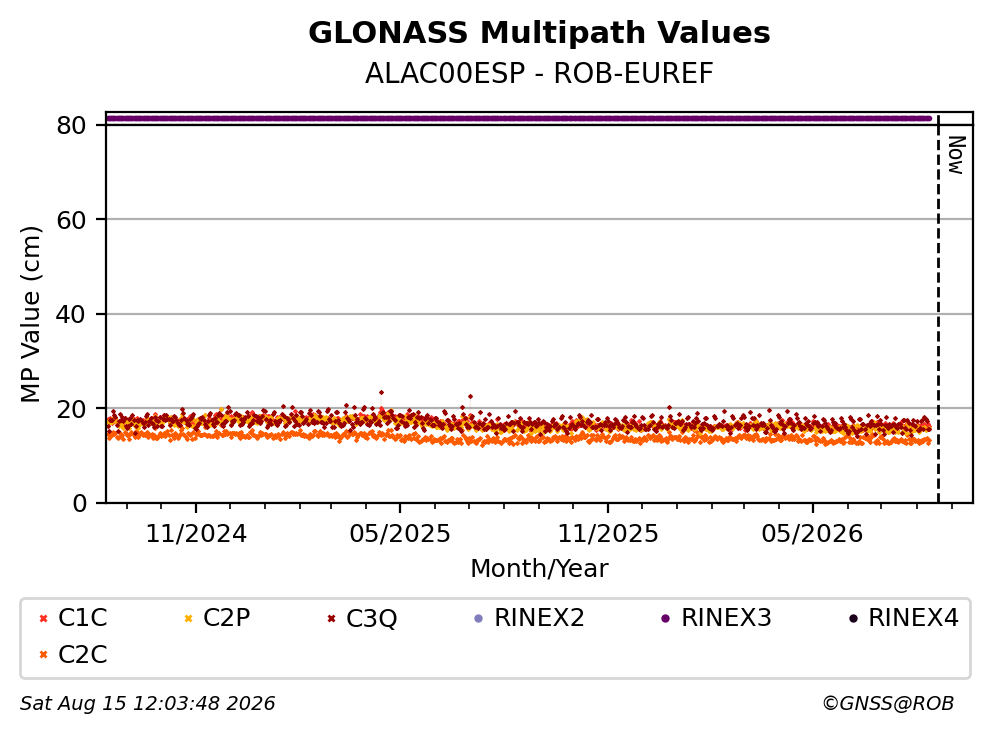Click the C3Q dark red legend marker
This screenshot has height=734, width=992.
pyautogui.click(x=332, y=618)
